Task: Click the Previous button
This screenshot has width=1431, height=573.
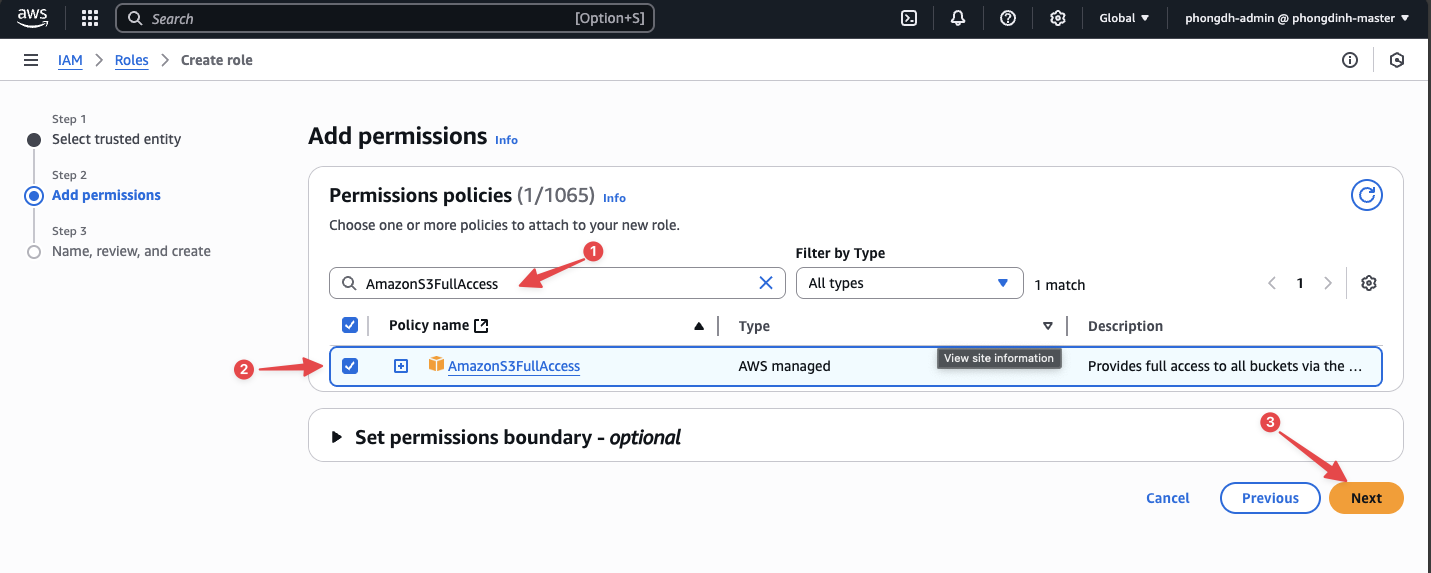Action: [x=1270, y=498]
